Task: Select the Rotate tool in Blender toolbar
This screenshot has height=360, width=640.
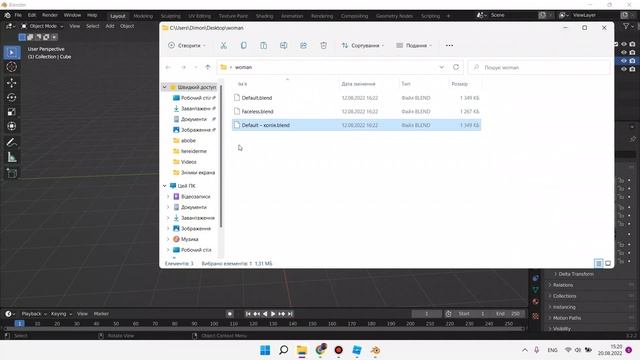Action: (11, 98)
